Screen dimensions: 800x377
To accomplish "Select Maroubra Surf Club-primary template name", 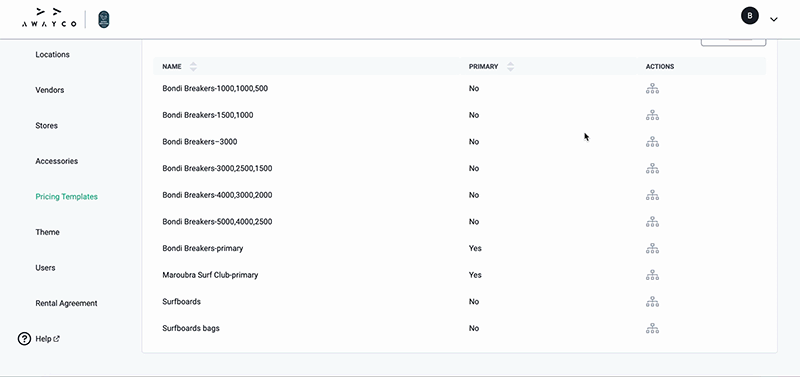I will click(210, 275).
